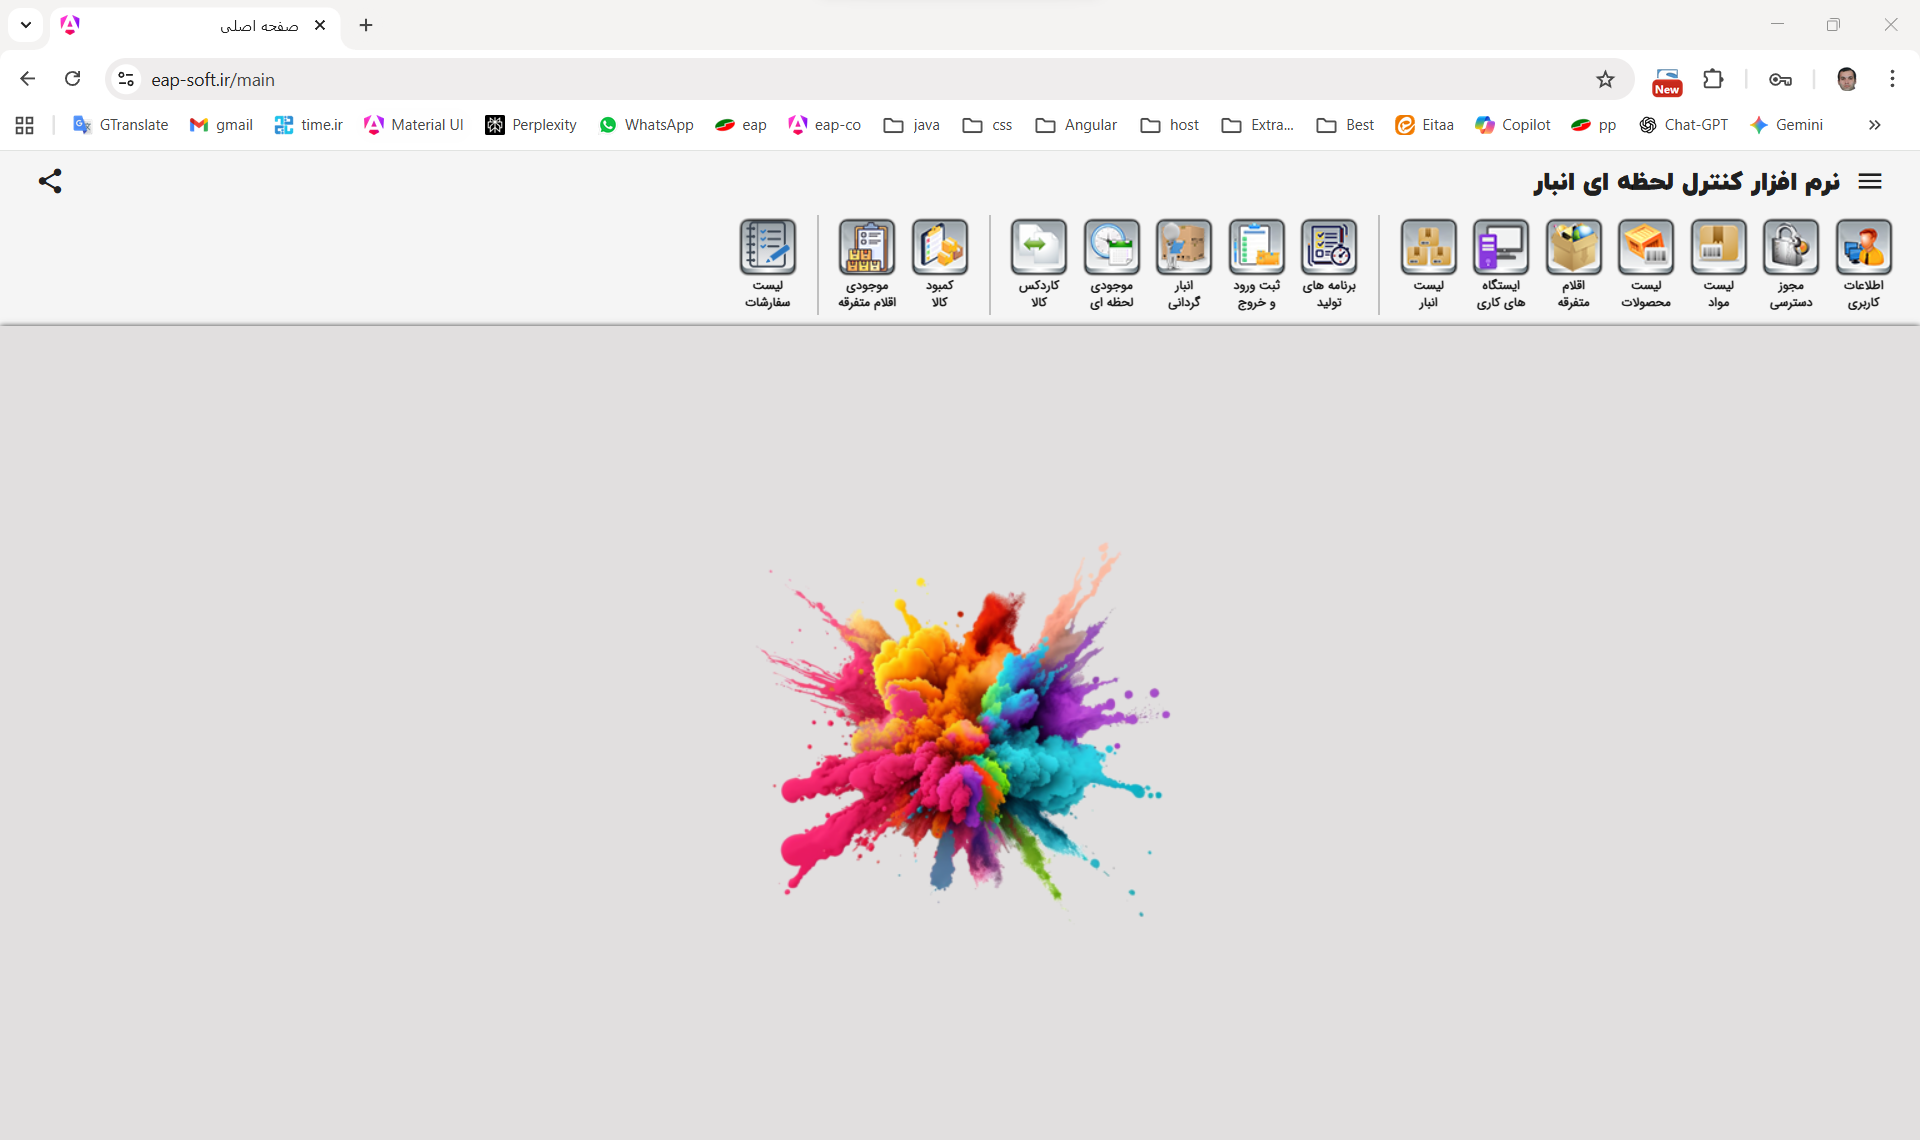Show more bookmarks via the chevron overflow
Viewport: 1920px width, 1140px height.
1874,125
